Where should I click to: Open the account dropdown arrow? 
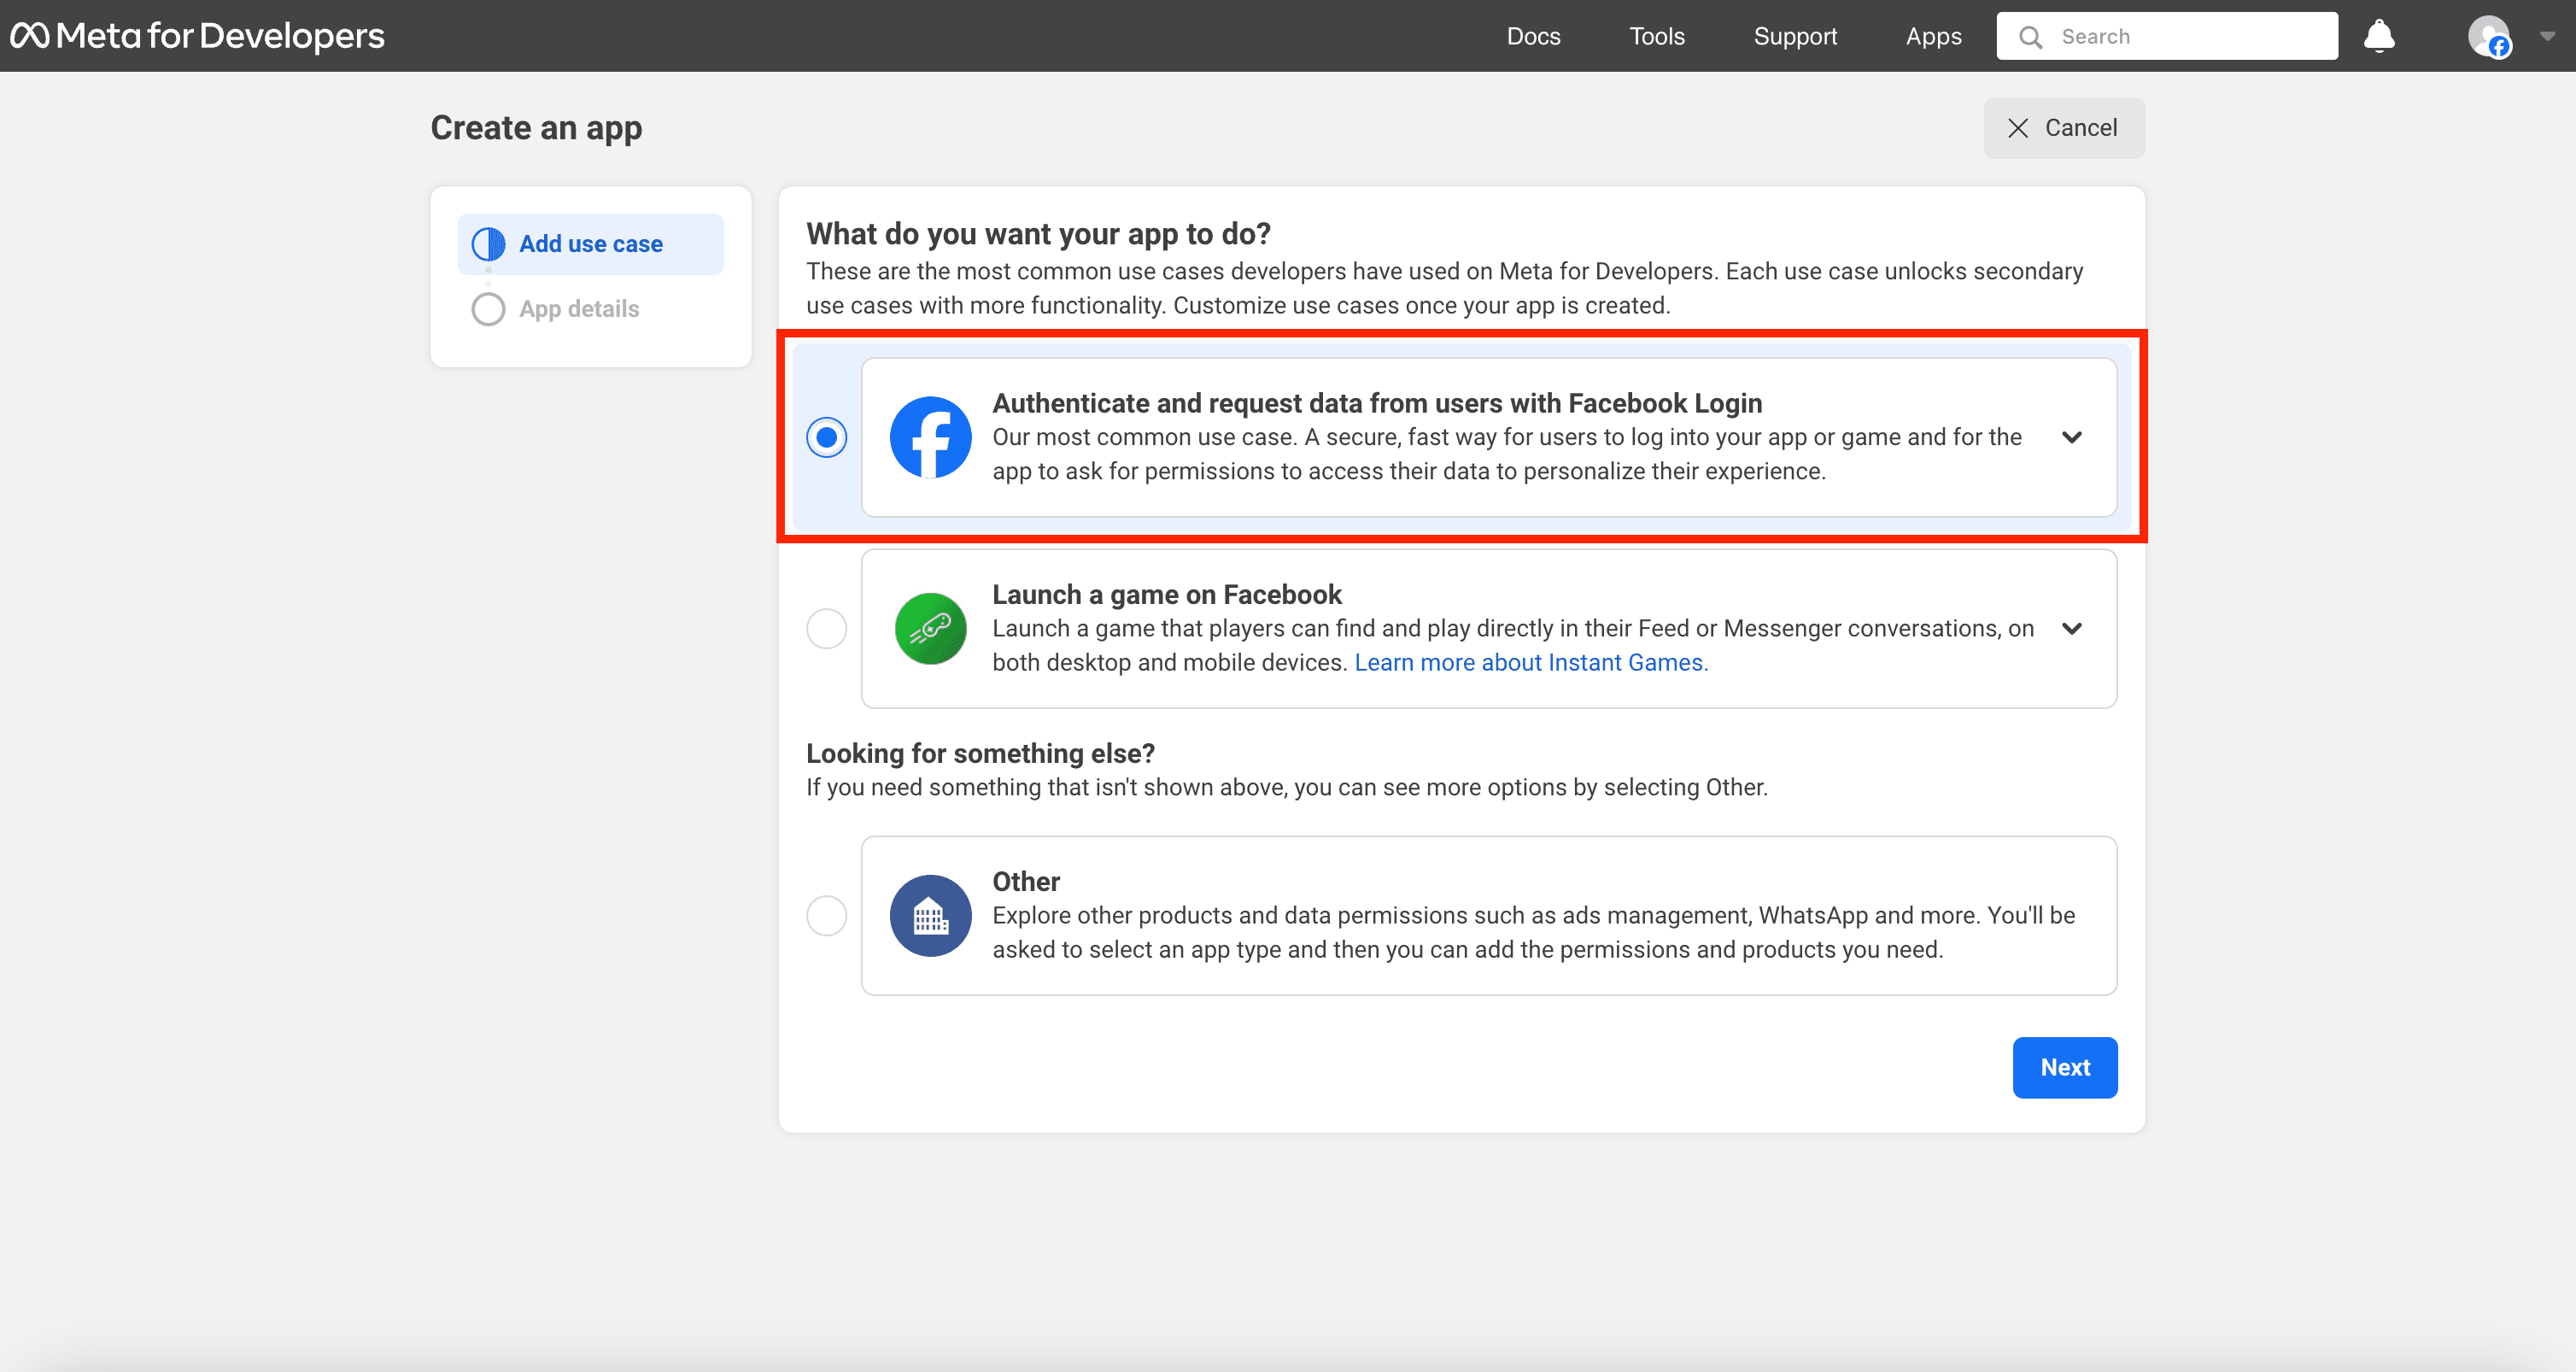[x=2547, y=36]
